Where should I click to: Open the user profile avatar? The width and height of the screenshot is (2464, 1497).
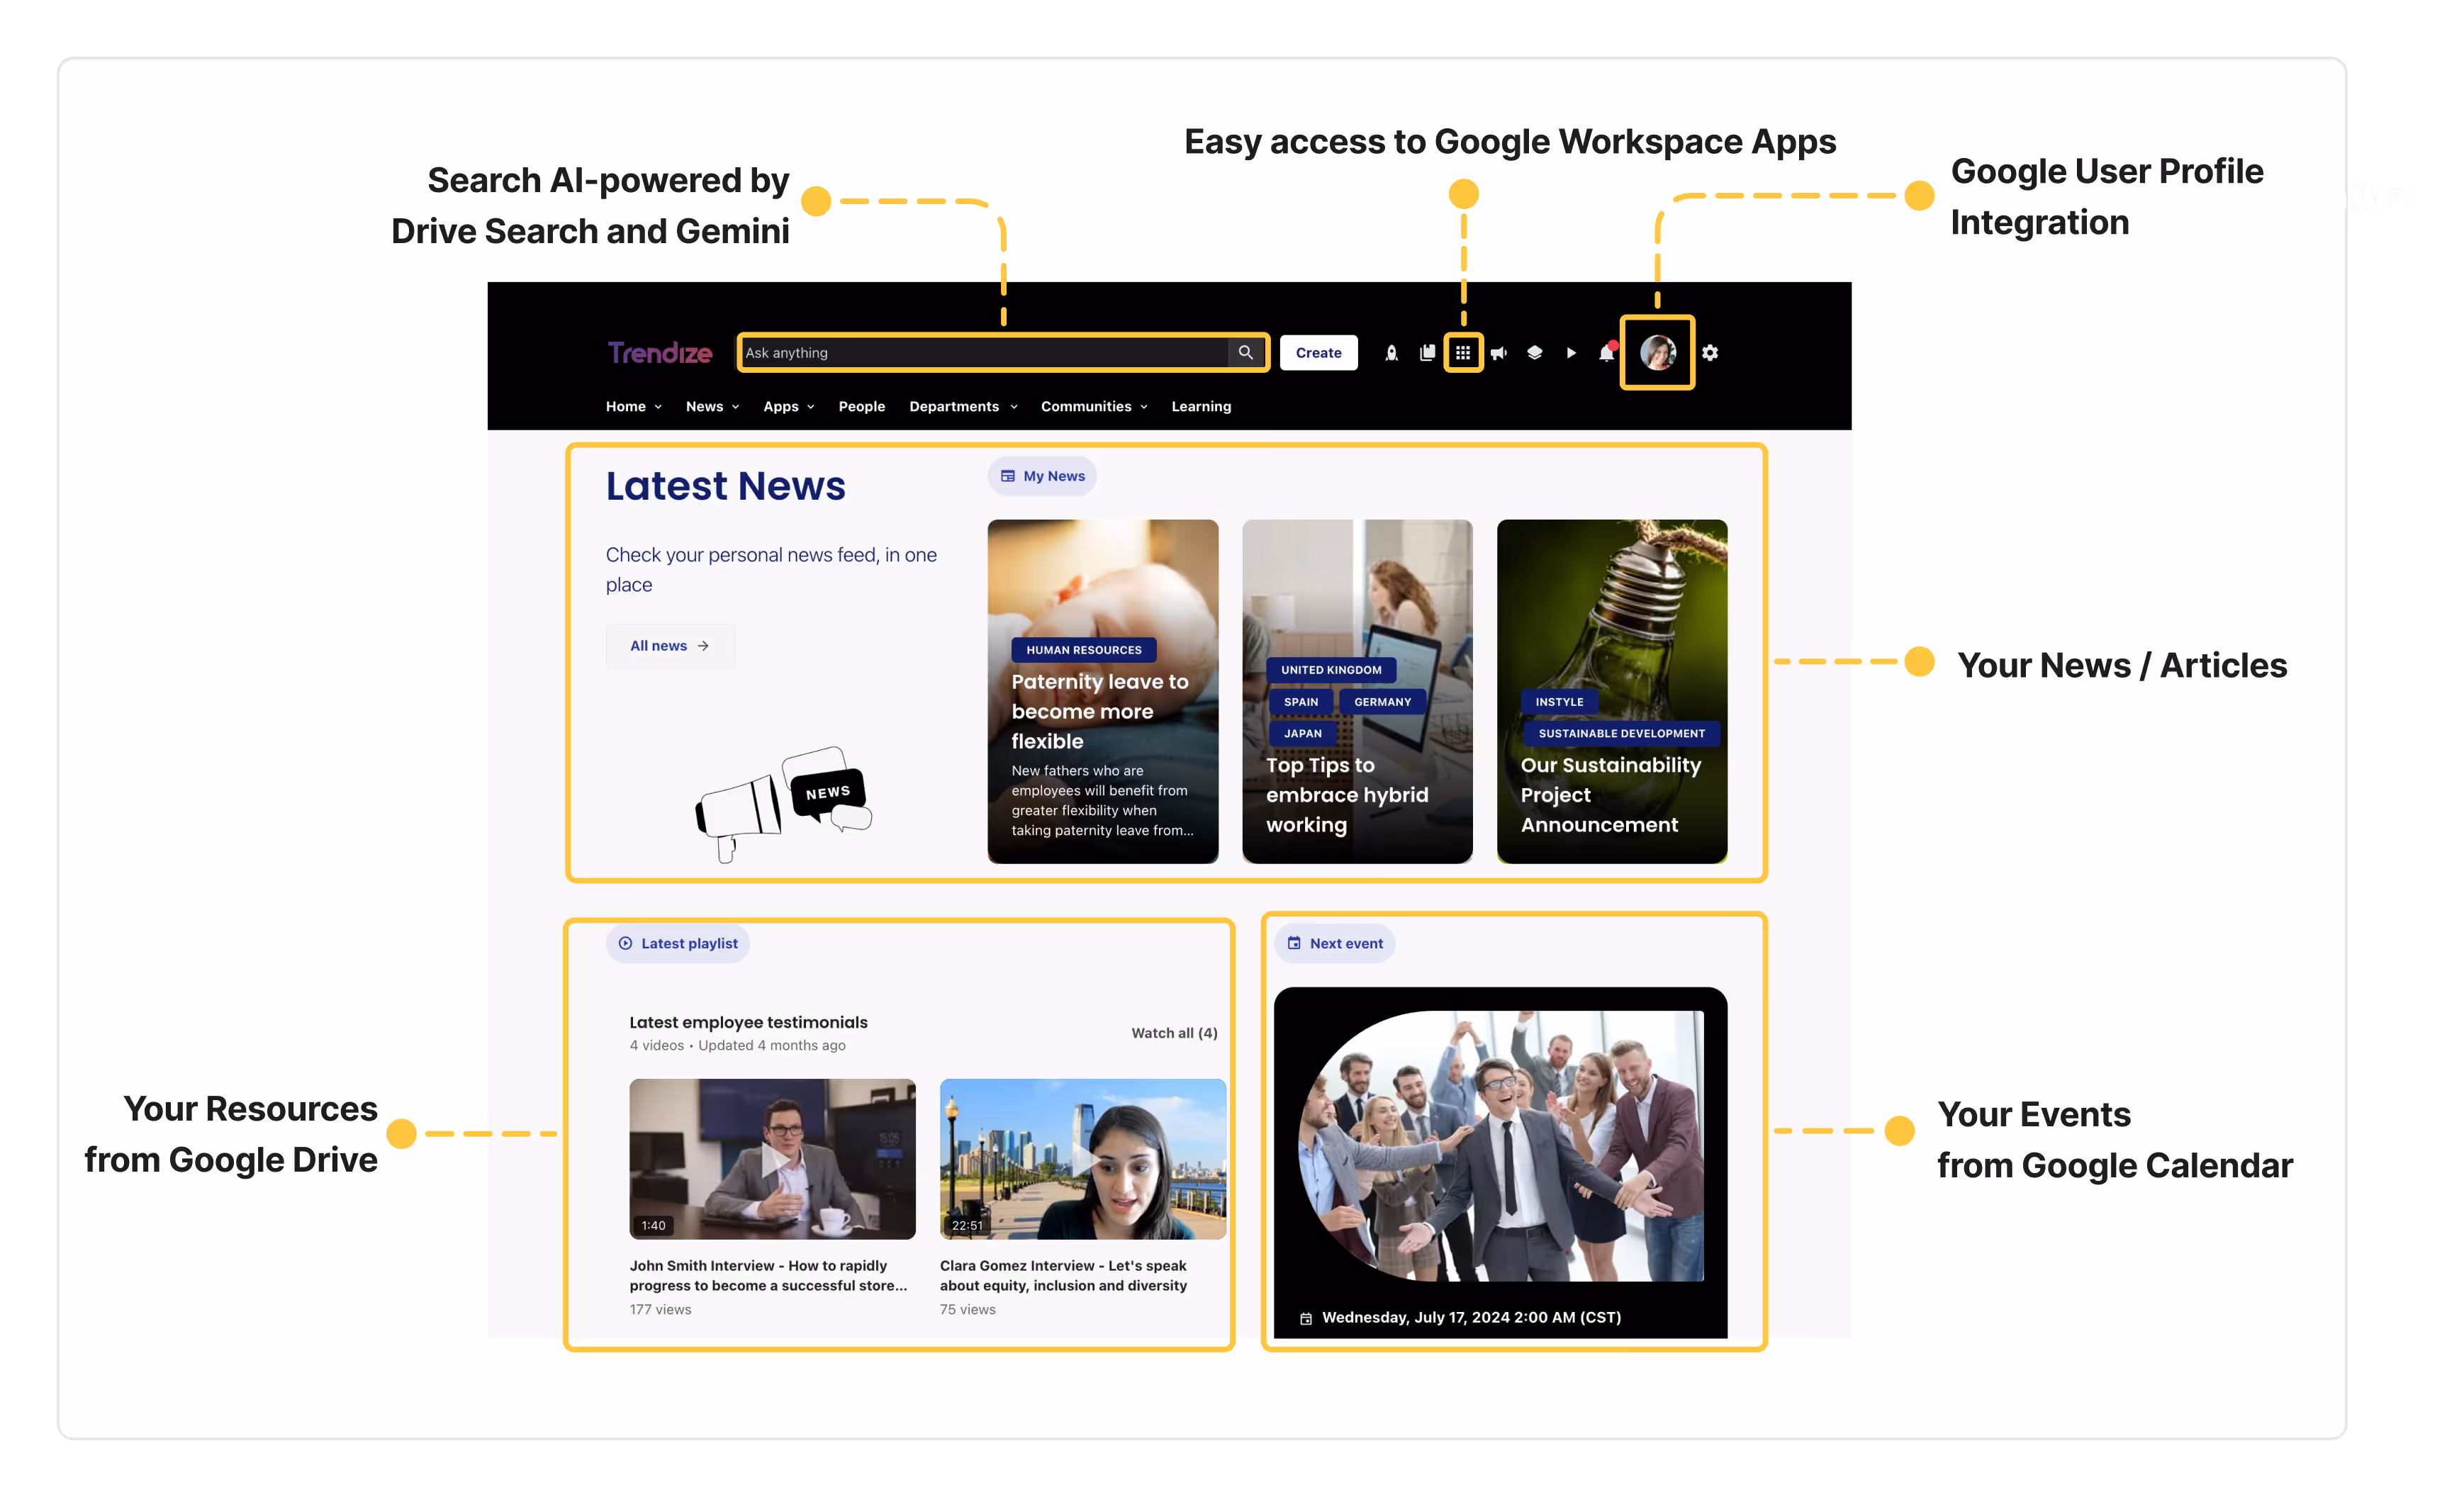1657,353
